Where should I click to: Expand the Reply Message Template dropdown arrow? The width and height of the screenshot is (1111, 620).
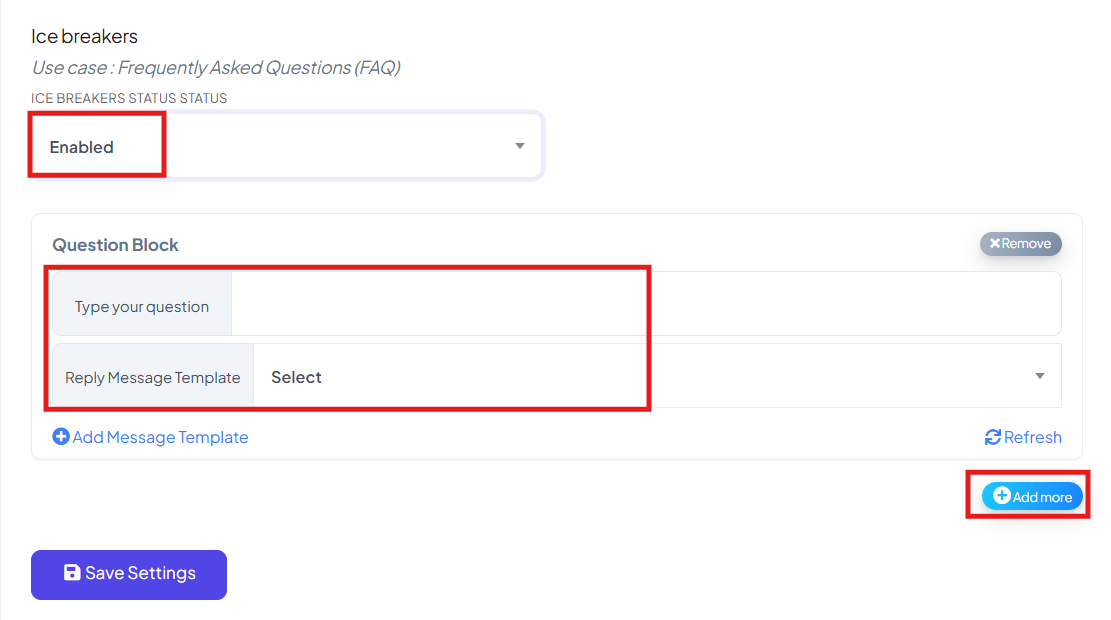(x=1039, y=376)
